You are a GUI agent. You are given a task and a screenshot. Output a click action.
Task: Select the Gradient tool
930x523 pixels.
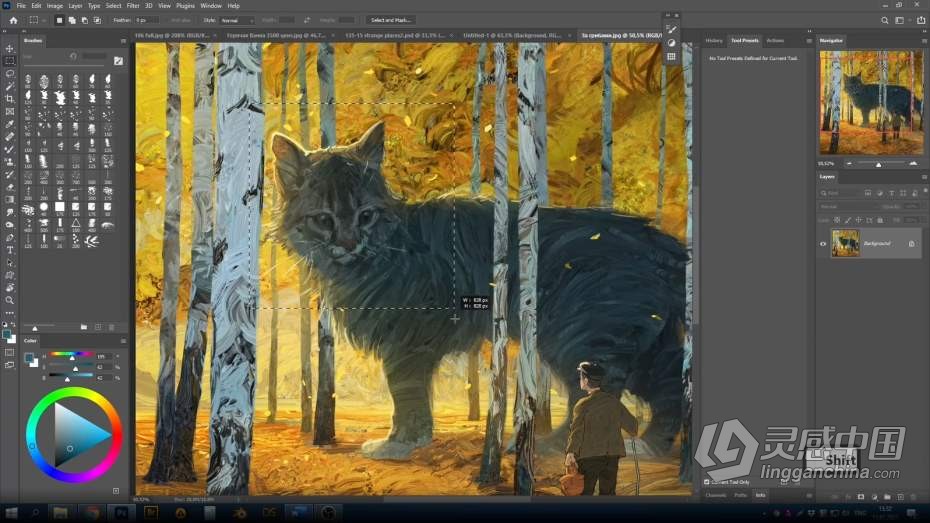9,199
